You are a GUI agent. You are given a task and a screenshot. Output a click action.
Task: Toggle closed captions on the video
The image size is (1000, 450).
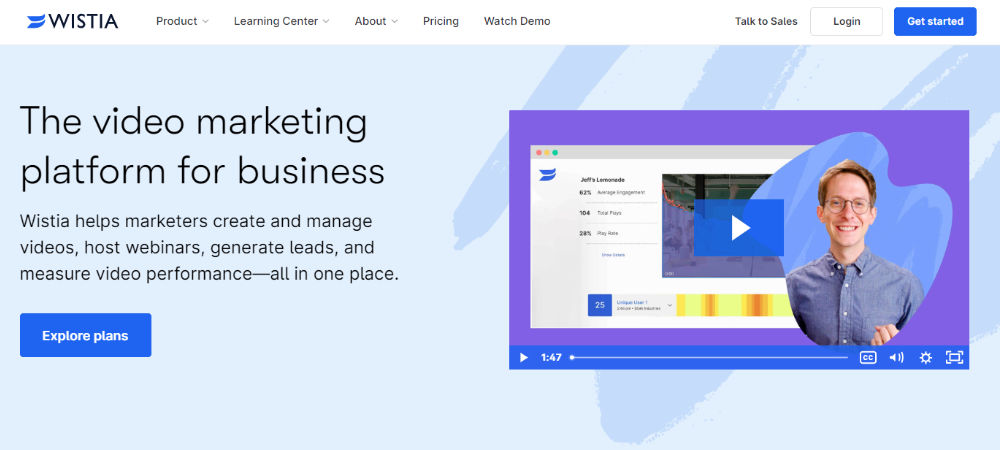point(868,358)
